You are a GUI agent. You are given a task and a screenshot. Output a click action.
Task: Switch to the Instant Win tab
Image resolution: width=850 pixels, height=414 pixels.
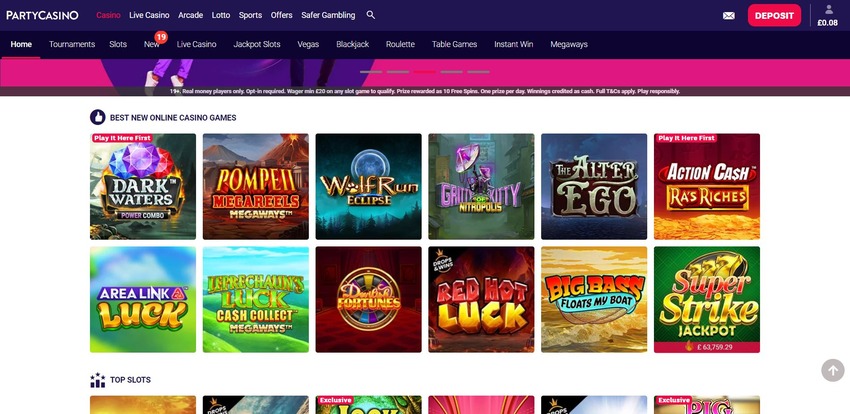click(x=513, y=44)
